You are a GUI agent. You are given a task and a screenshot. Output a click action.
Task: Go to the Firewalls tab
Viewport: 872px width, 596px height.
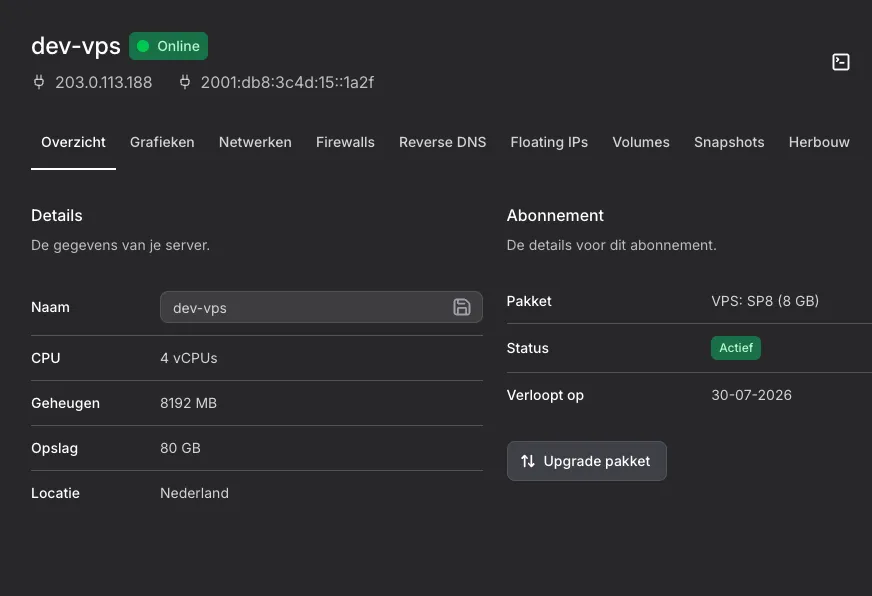[x=345, y=142]
